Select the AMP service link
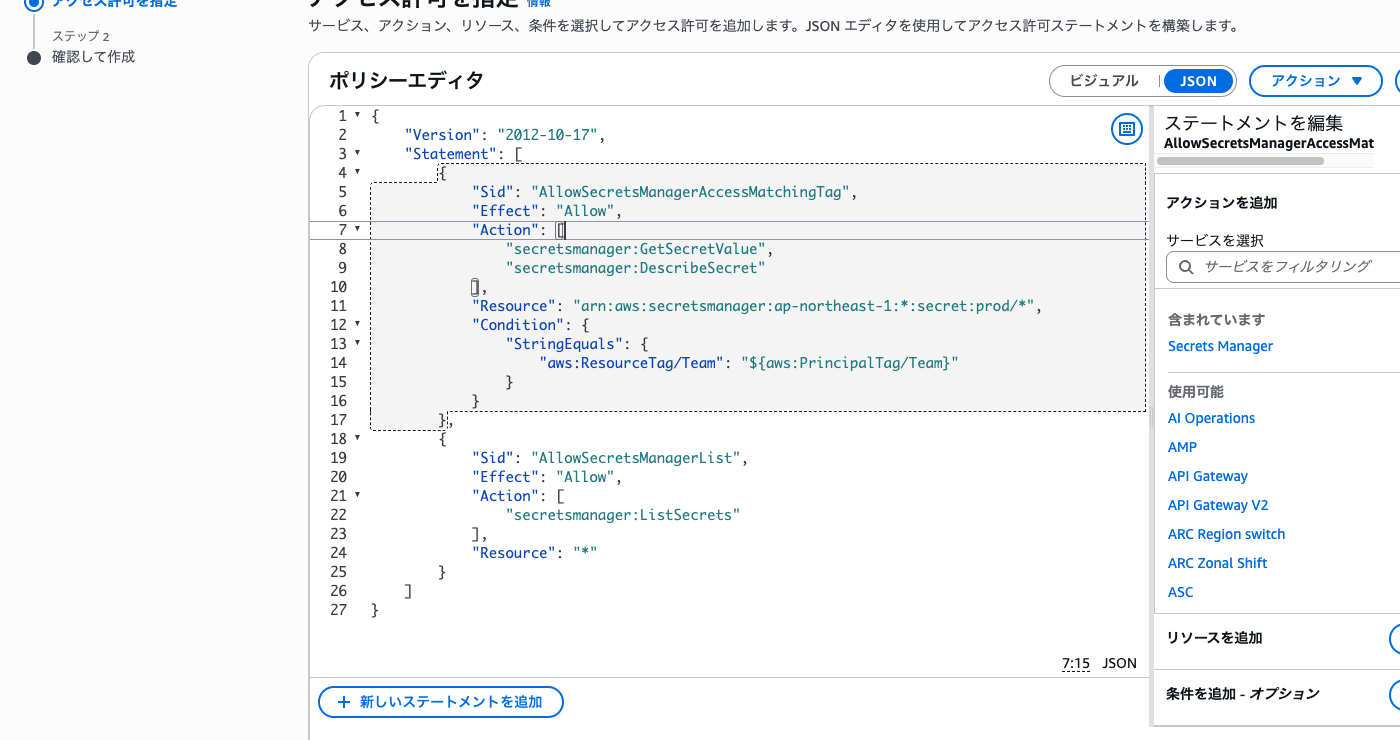Image resolution: width=1400 pixels, height=740 pixels. coord(1182,447)
